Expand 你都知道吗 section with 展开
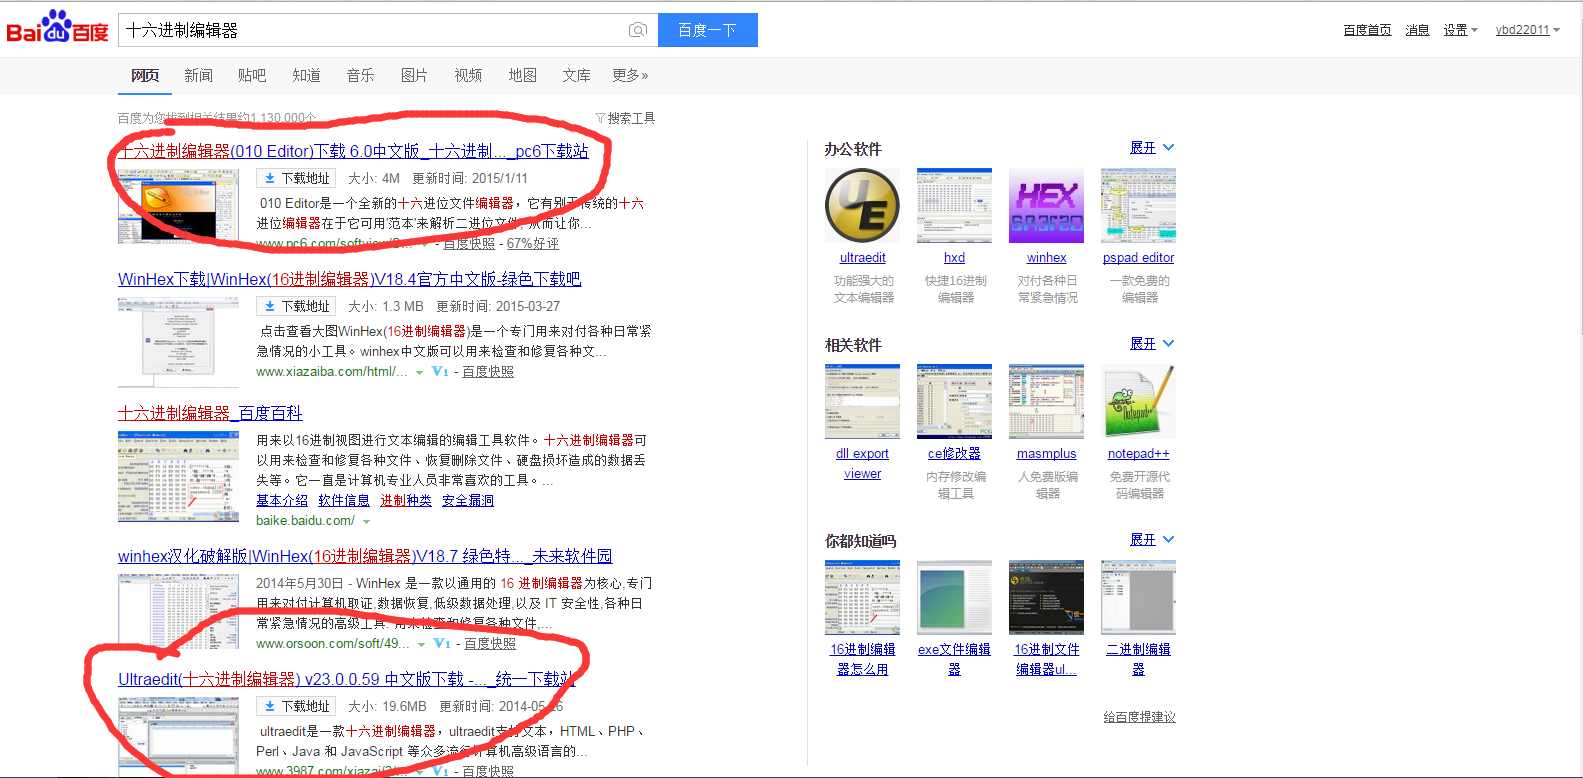The width and height of the screenshot is (1583, 778). pyautogui.click(x=1152, y=540)
